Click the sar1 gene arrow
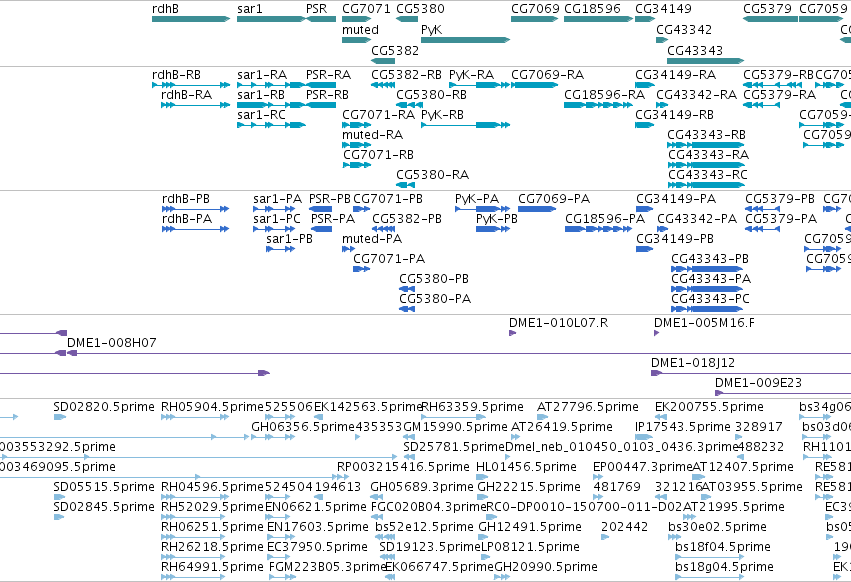The height and width of the screenshot is (582, 851). click(x=271, y=19)
